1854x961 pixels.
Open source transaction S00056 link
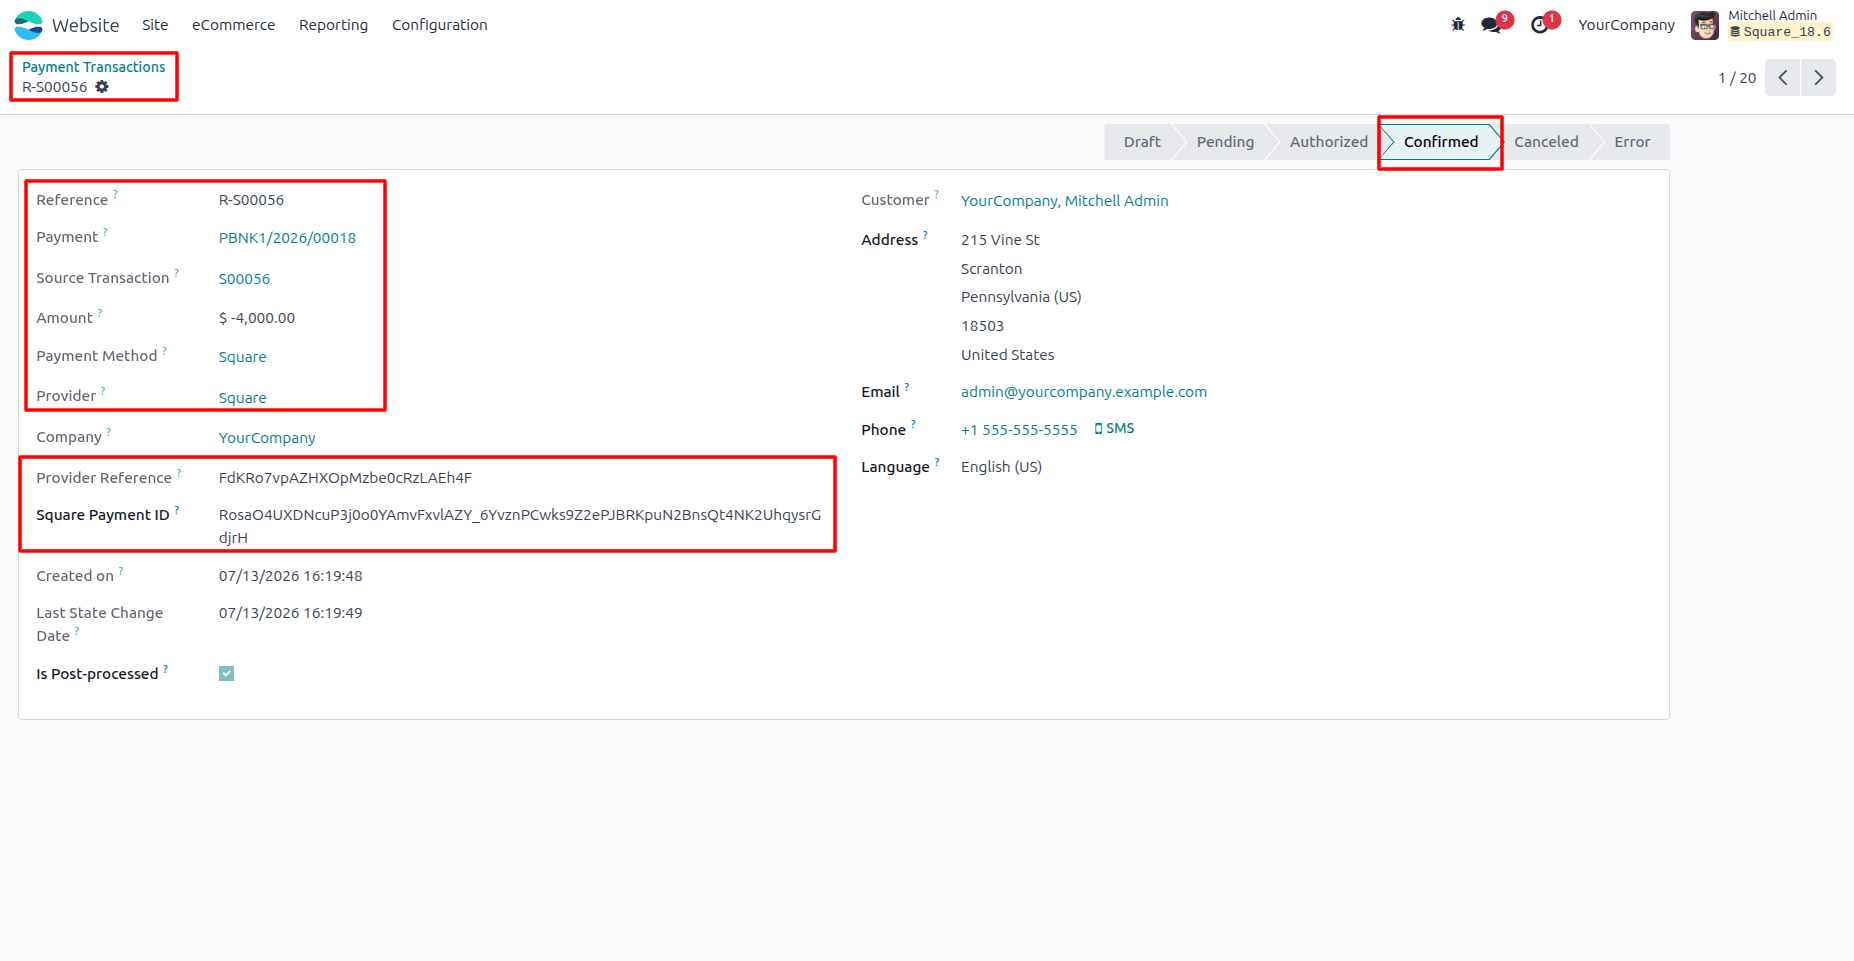pyautogui.click(x=244, y=279)
